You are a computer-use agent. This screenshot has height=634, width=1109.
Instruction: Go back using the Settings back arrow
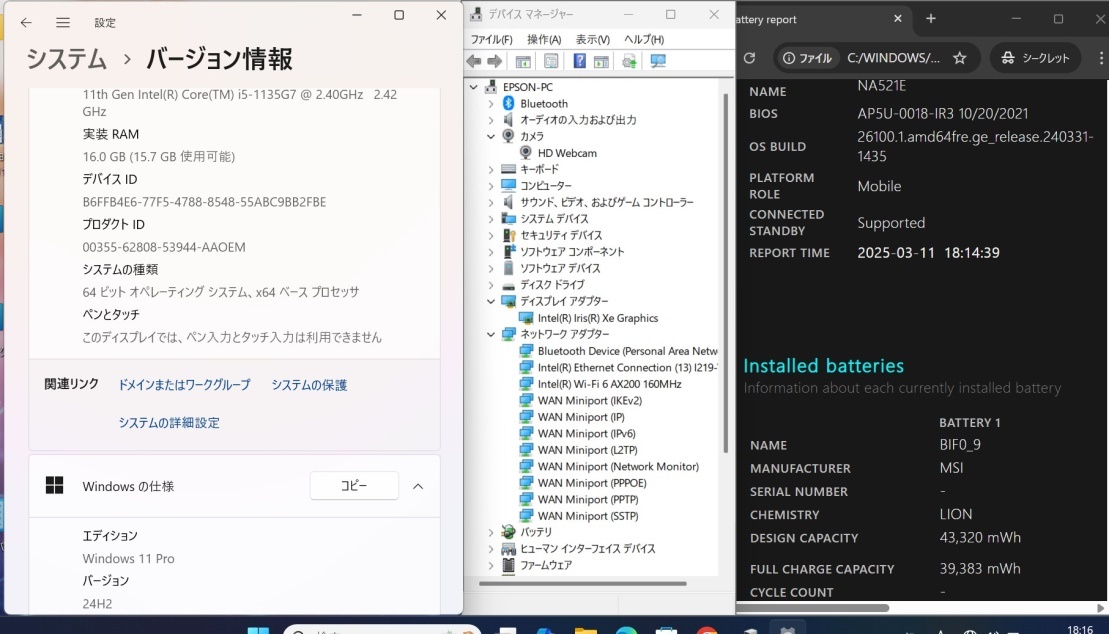[x=25, y=21]
